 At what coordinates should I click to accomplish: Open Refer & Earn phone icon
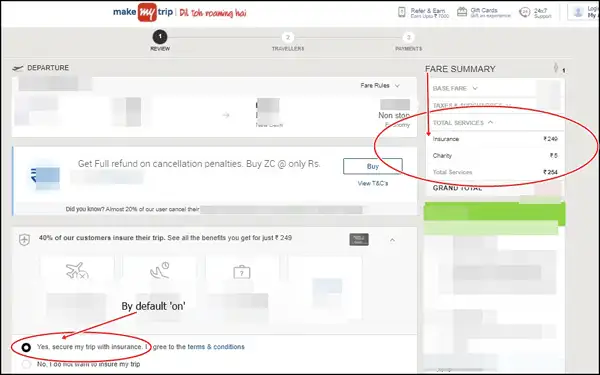click(x=401, y=12)
